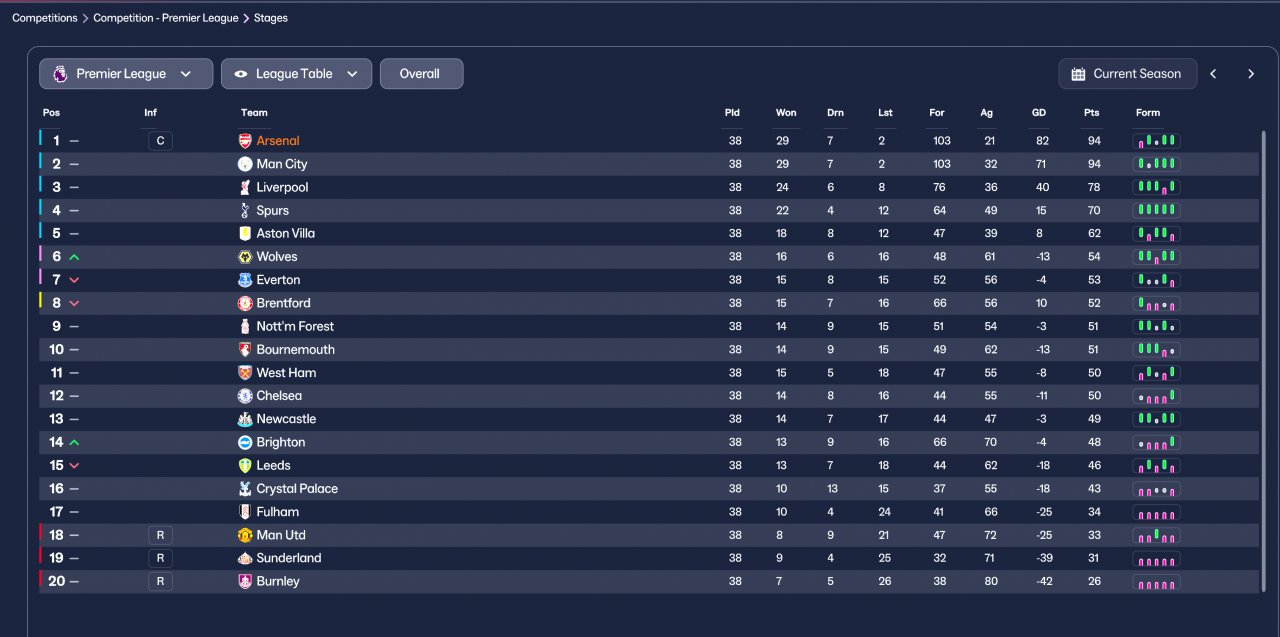
Task: Open the Spurs team link
Action: tap(272, 210)
